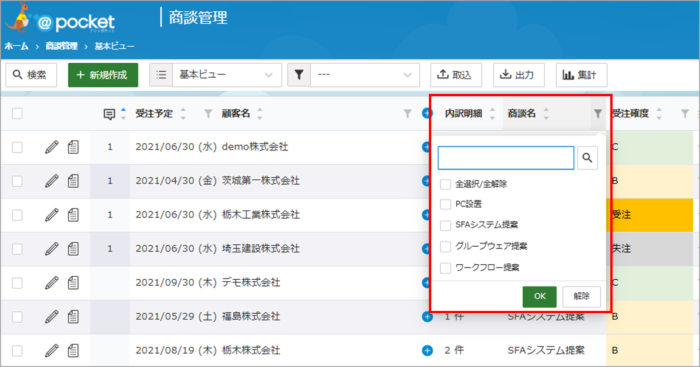This screenshot has width=700, height=367.
Task: Sort by the 顧客名 column arrows
Action: (x=260, y=113)
